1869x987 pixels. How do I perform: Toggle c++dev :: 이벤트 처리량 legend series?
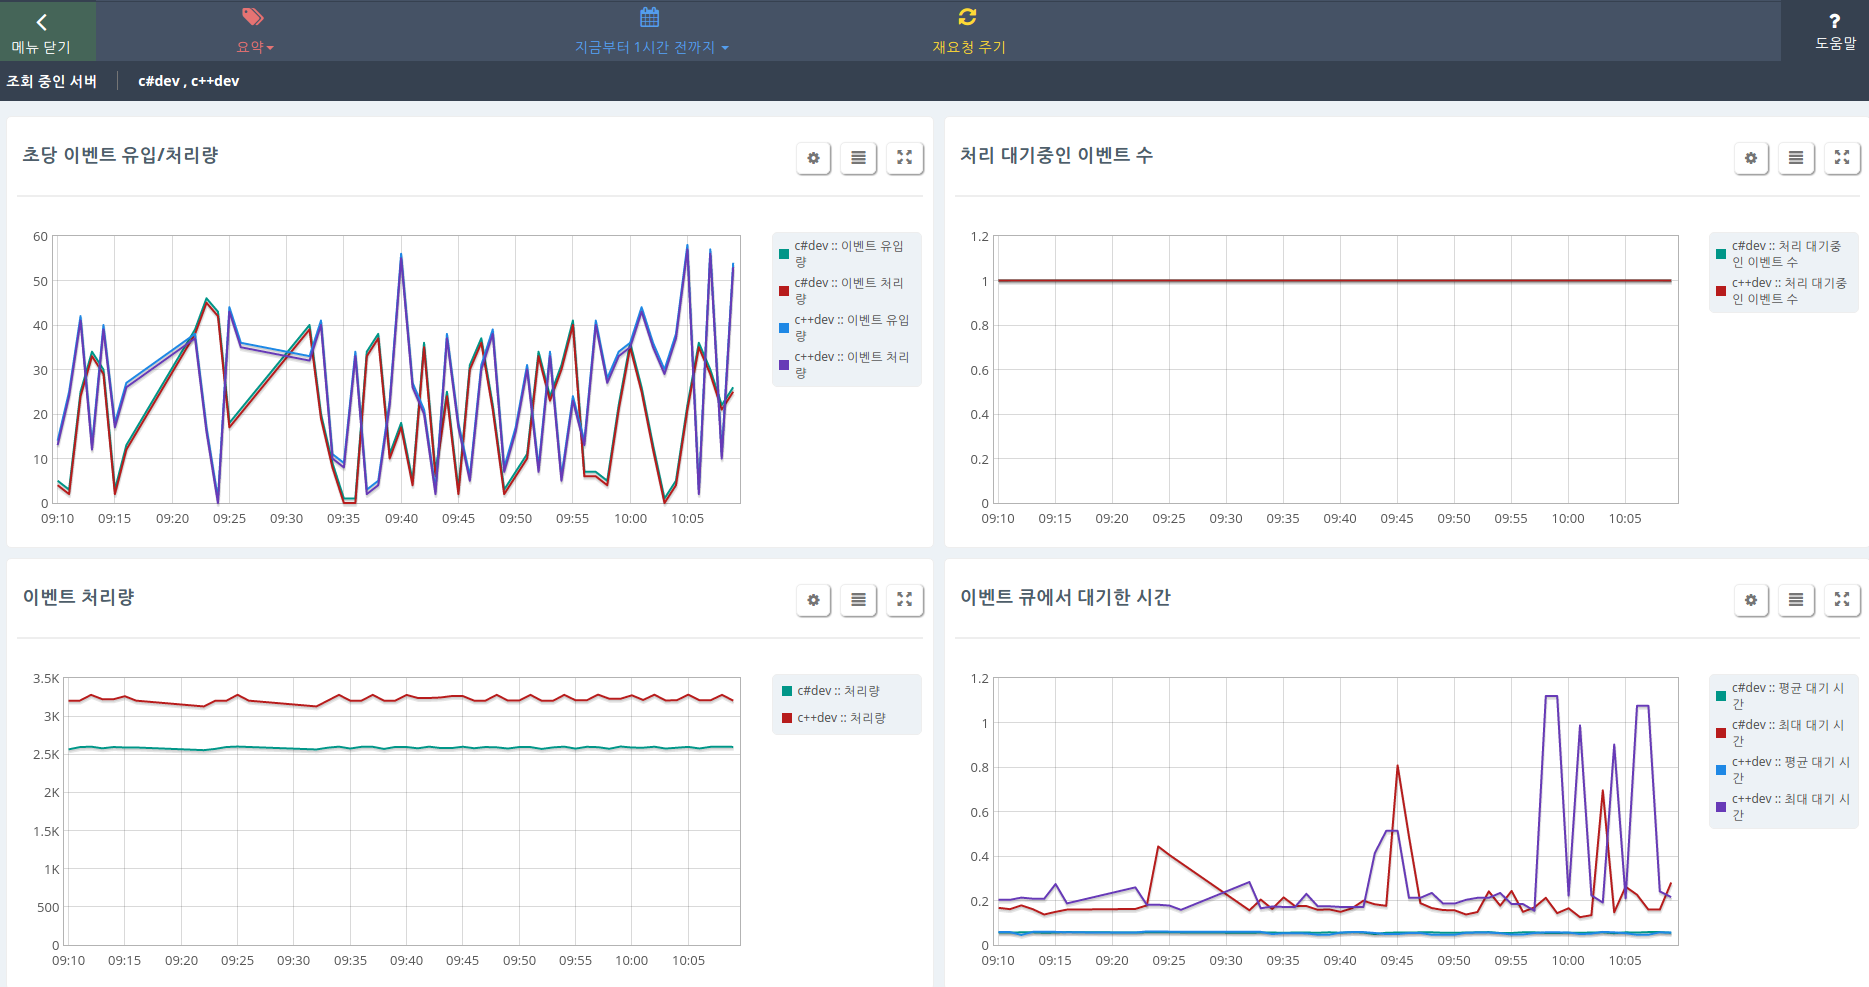845,365
